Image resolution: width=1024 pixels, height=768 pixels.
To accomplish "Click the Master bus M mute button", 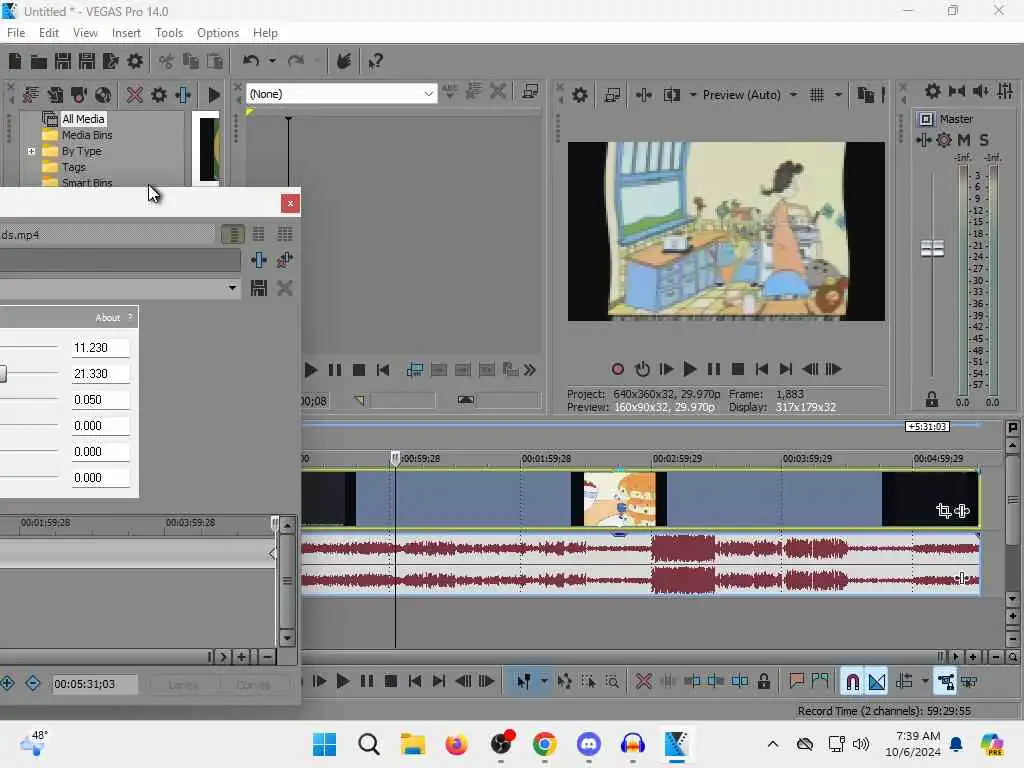I will (x=964, y=140).
